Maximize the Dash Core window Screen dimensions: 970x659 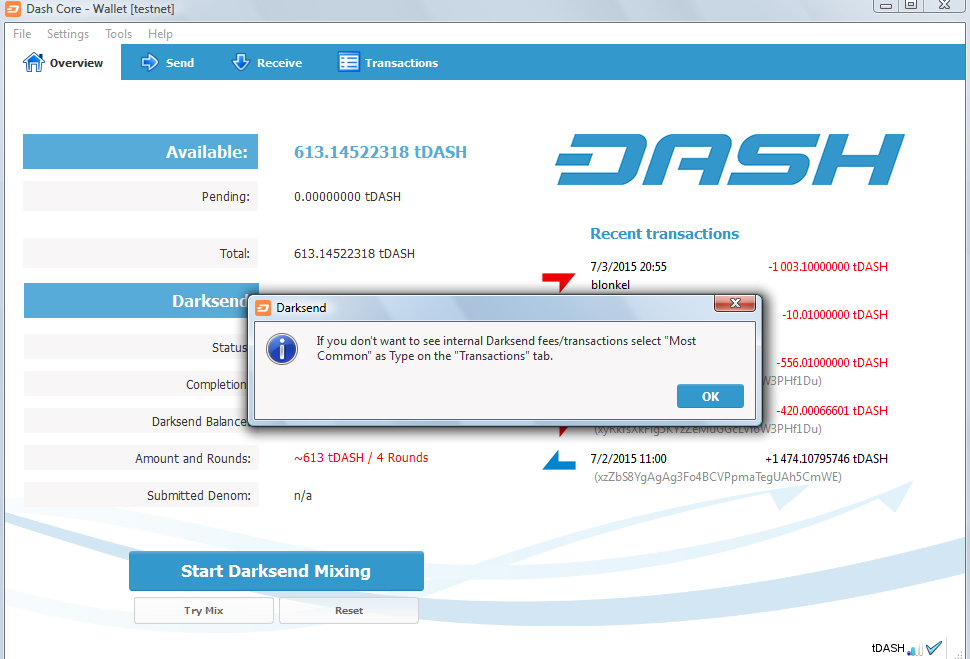(x=911, y=6)
